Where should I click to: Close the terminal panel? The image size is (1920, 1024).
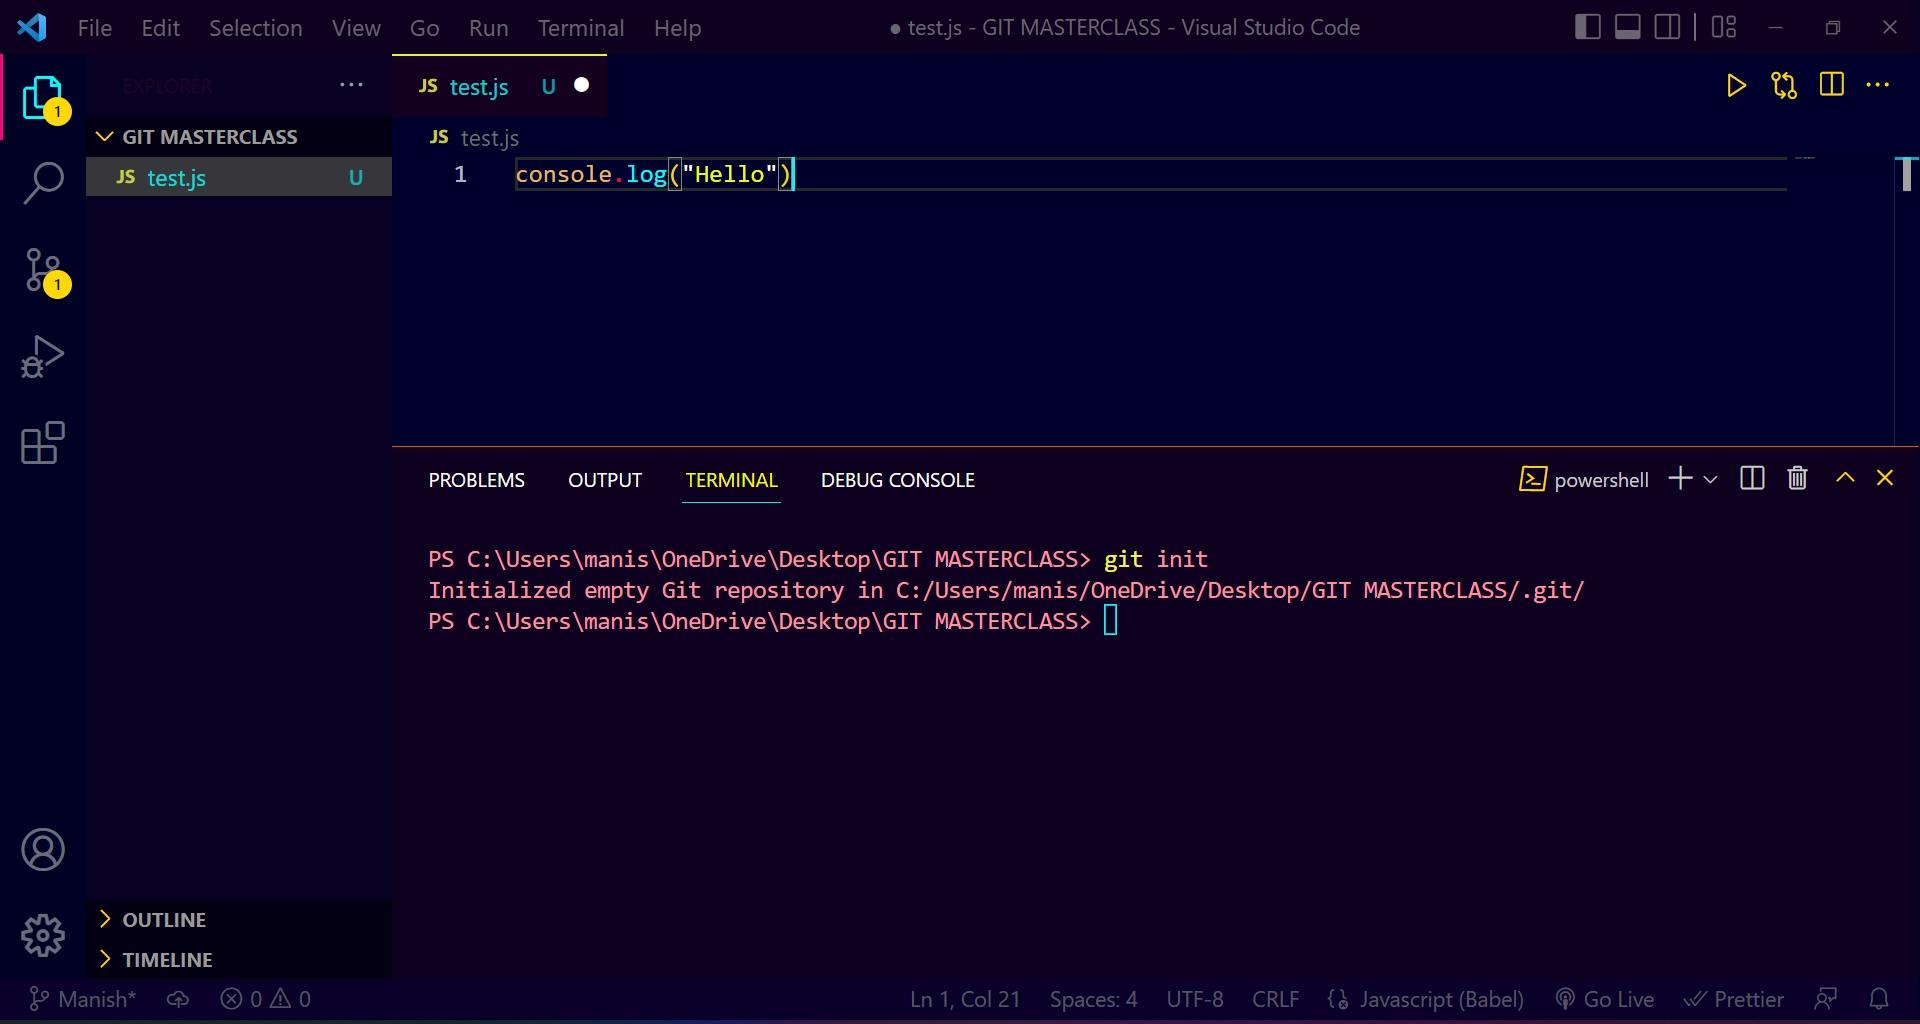click(x=1885, y=478)
